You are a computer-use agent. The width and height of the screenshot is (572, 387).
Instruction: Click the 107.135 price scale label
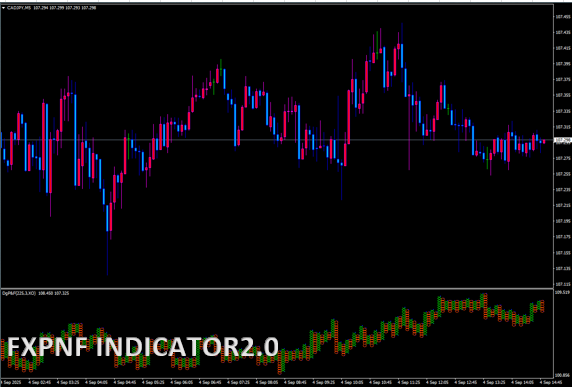click(562, 268)
